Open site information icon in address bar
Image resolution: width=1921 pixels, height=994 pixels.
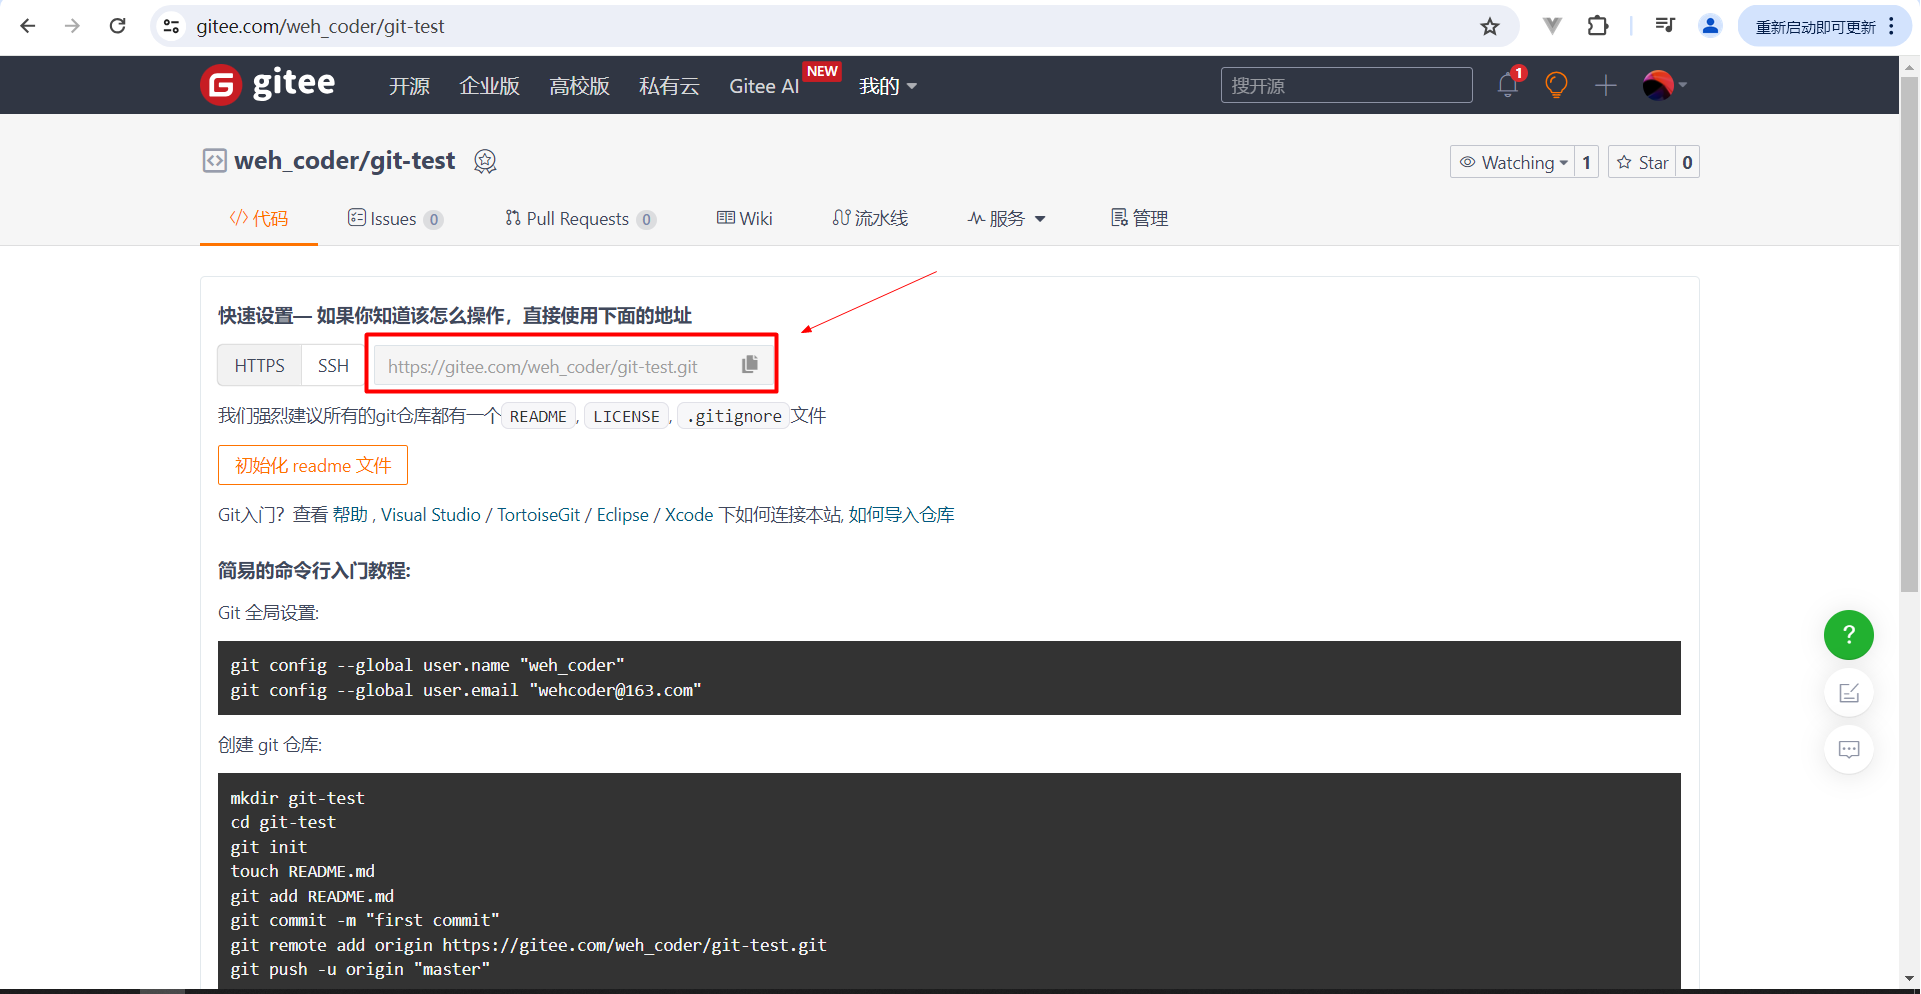pyautogui.click(x=171, y=26)
